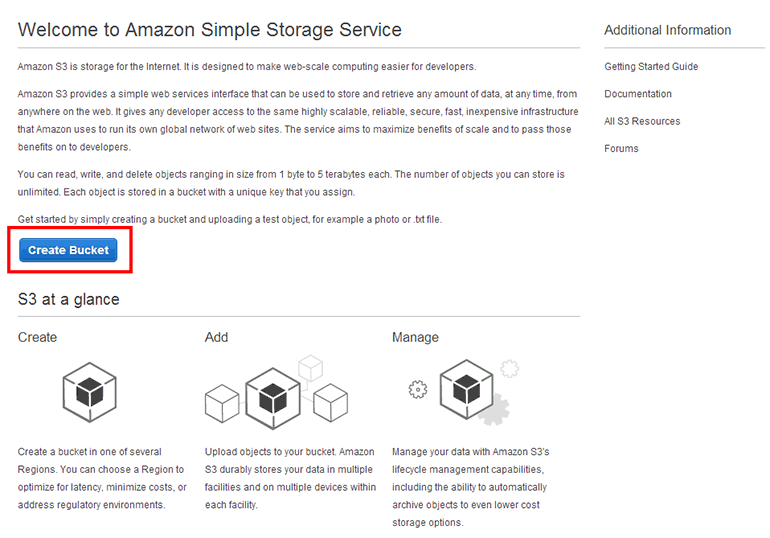Click the Welcome to Amazon Simple Storage Service heading
Screen dimensions: 770x538
tap(210, 30)
